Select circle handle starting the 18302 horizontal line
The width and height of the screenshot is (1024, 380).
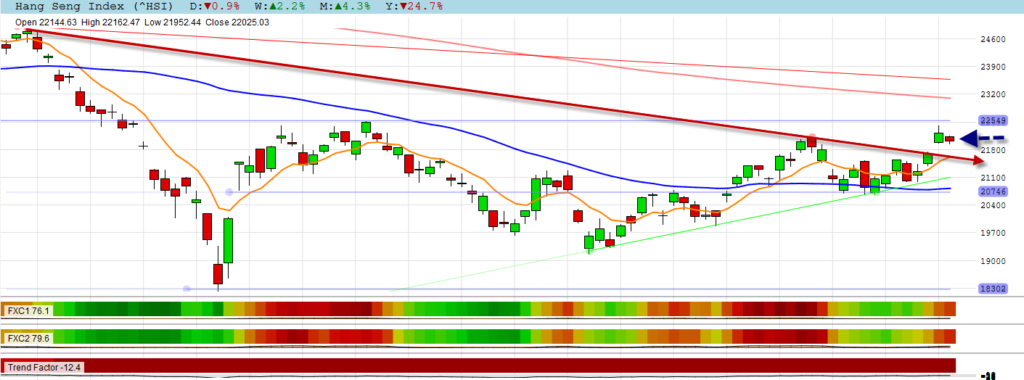[187, 288]
